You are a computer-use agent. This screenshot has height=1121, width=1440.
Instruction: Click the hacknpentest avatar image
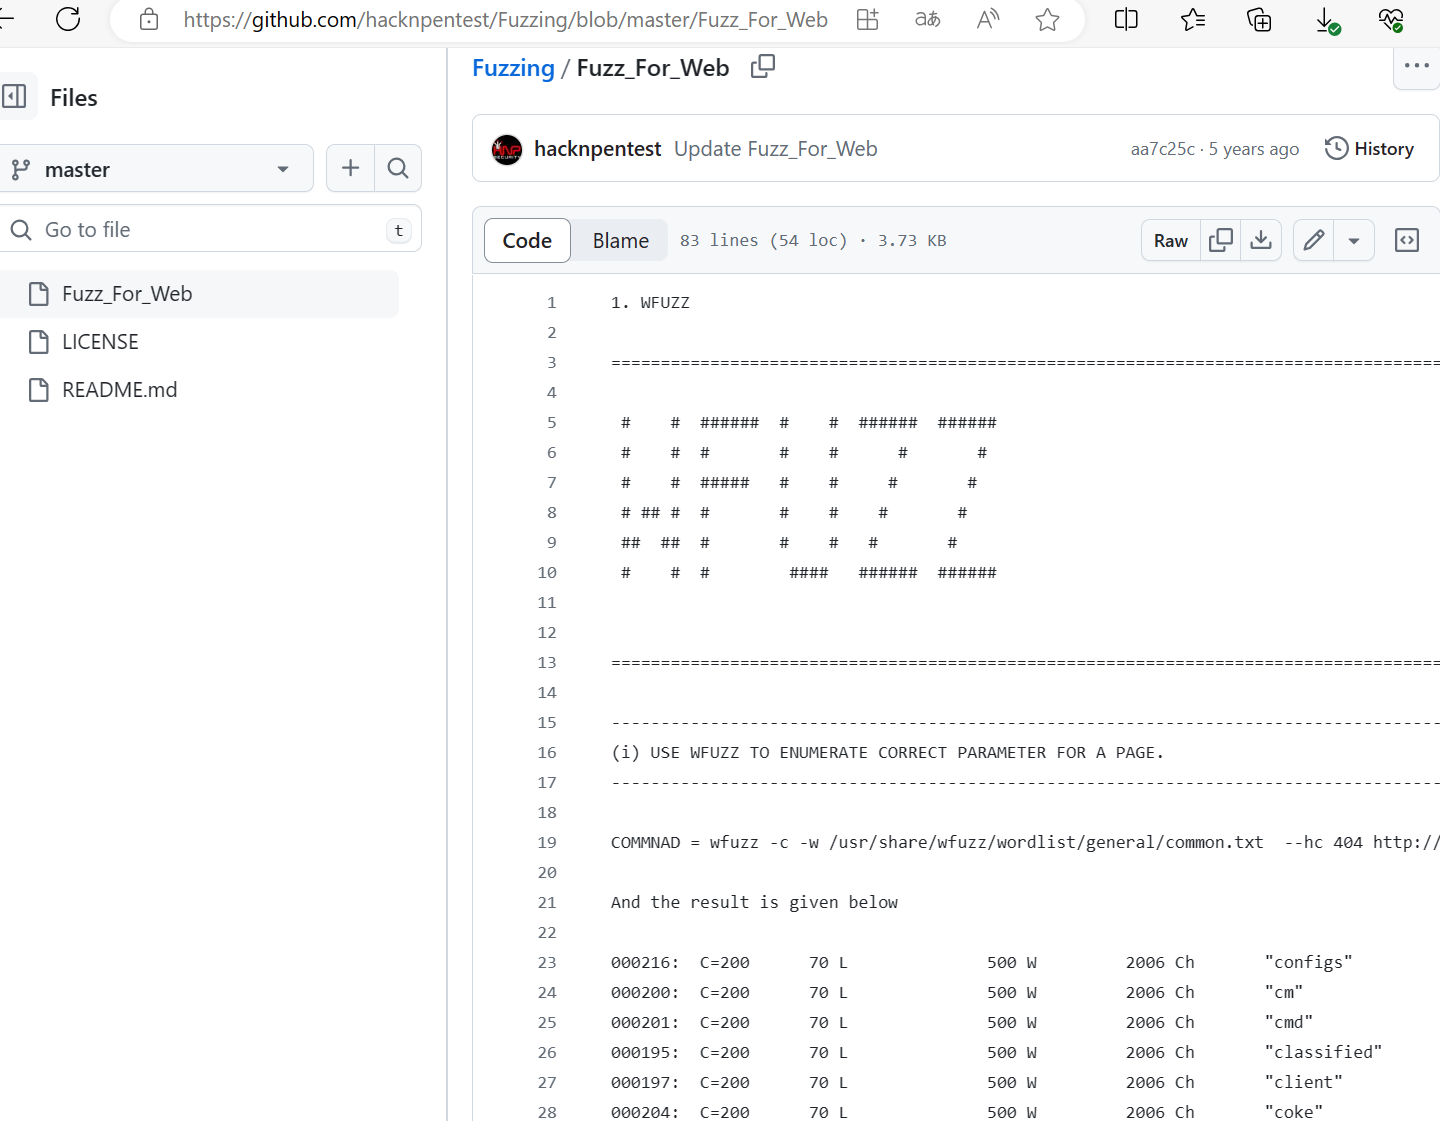click(507, 149)
